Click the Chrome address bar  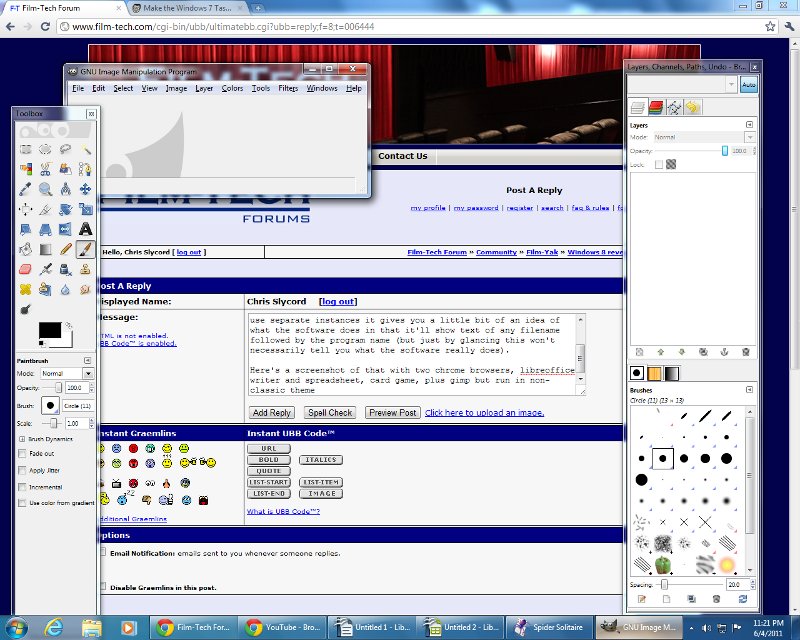[410, 27]
